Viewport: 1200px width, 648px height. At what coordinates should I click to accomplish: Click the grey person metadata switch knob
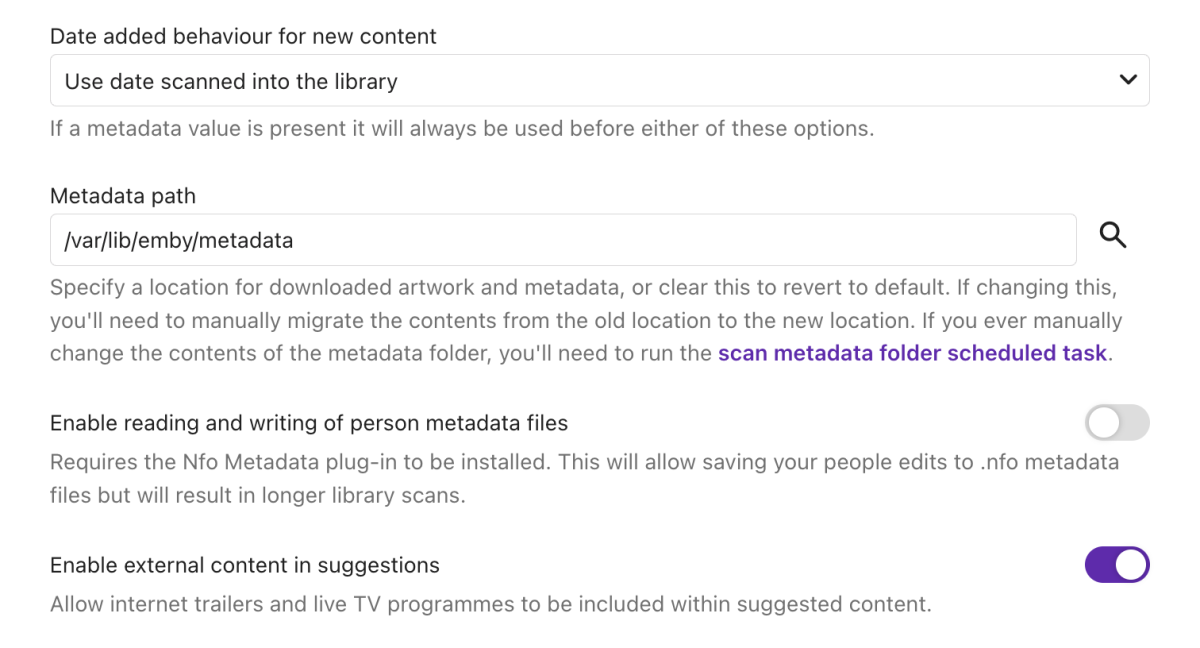1104,423
